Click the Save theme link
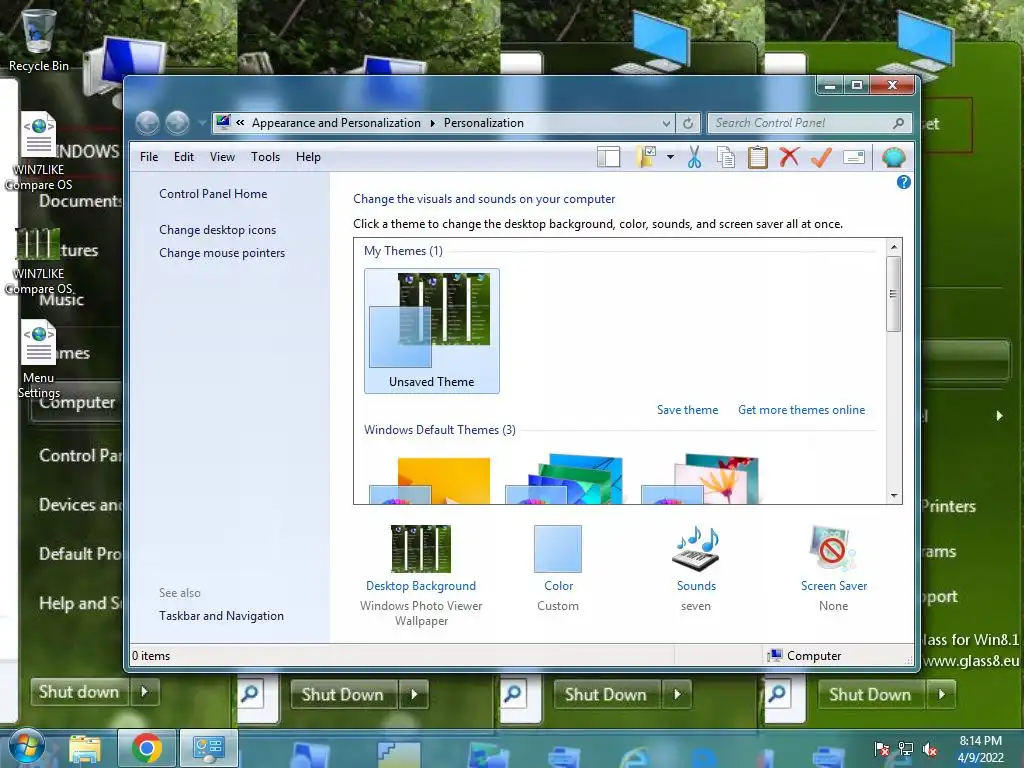 tap(687, 409)
